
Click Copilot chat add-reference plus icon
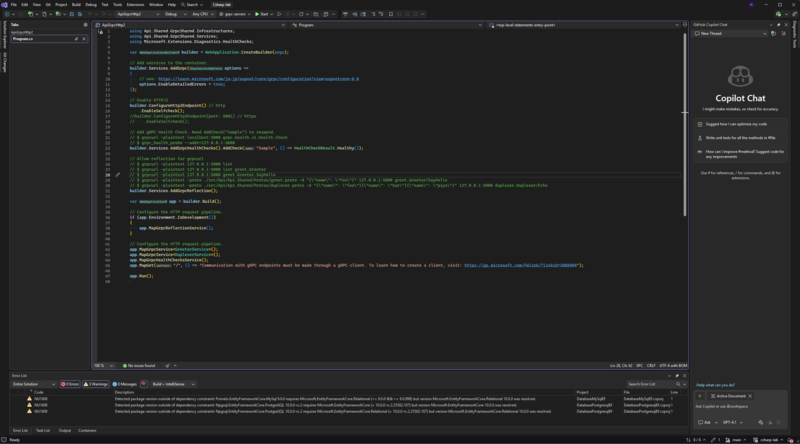click(700, 396)
